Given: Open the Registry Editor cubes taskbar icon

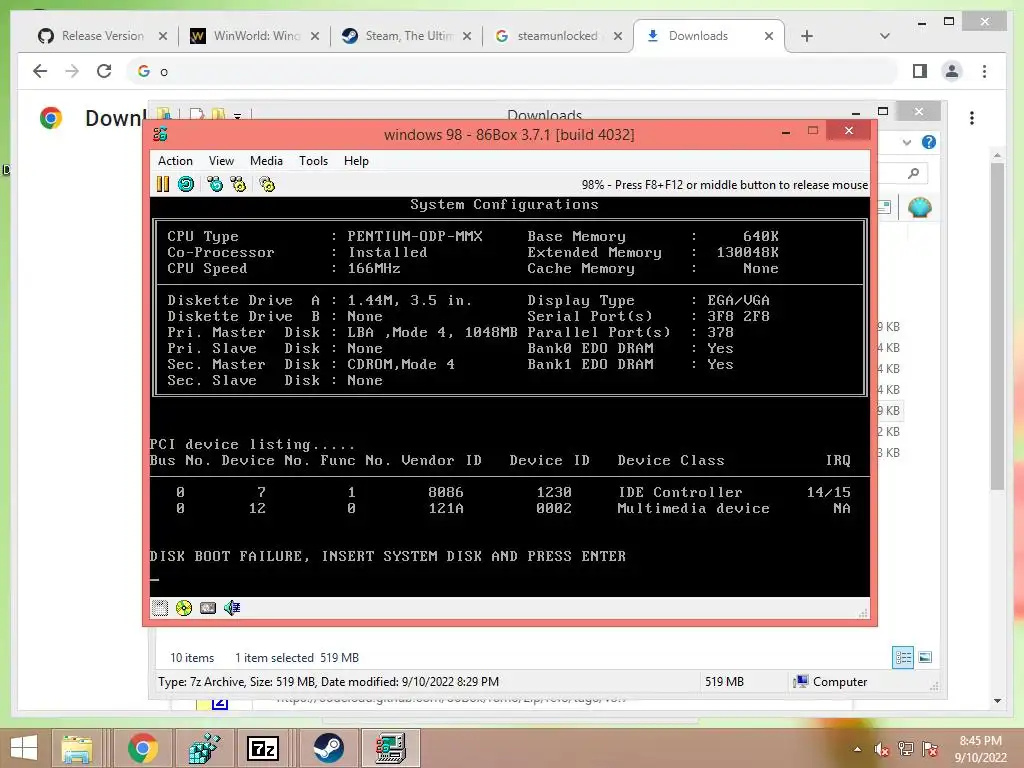Looking at the screenshot, I should (x=204, y=748).
